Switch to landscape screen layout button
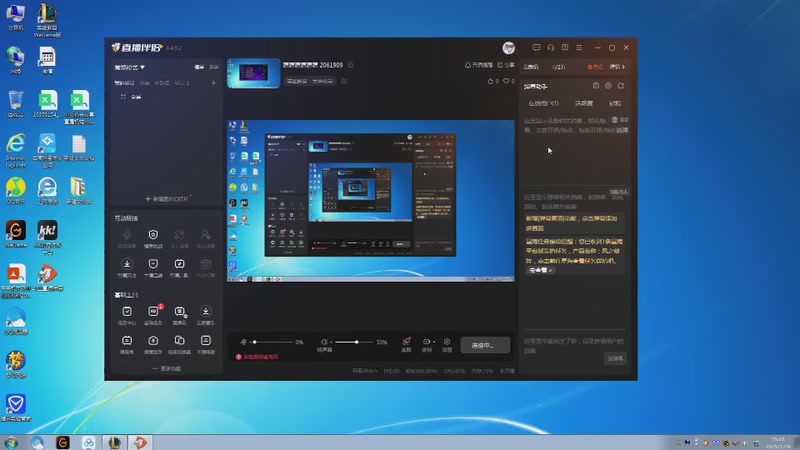The height and width of the screenshot is (450, 800). pyautogui.click(x=199, y=67)
